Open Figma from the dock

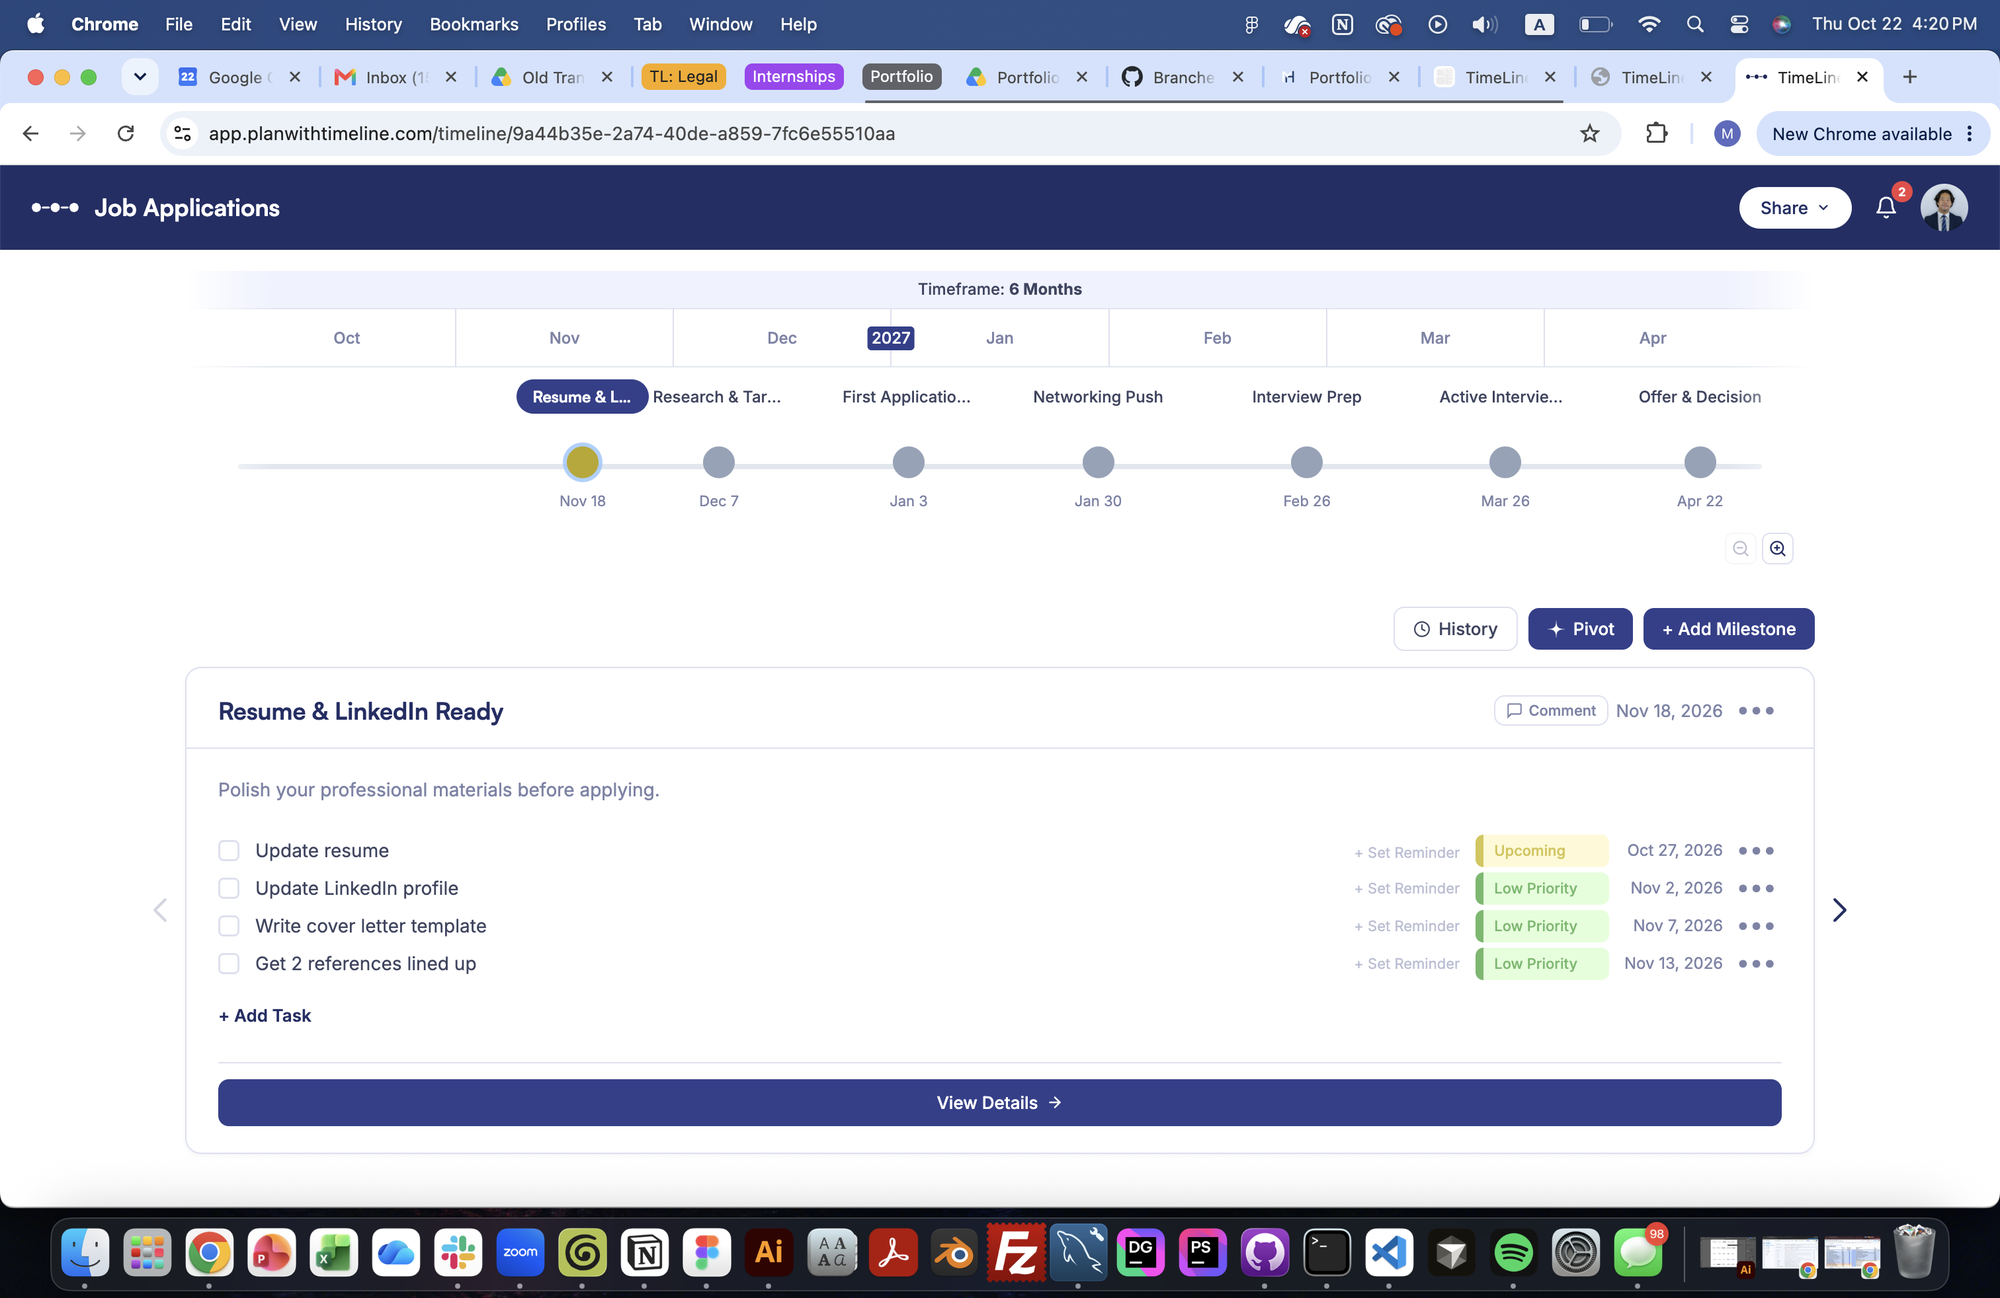(707, 1252)
